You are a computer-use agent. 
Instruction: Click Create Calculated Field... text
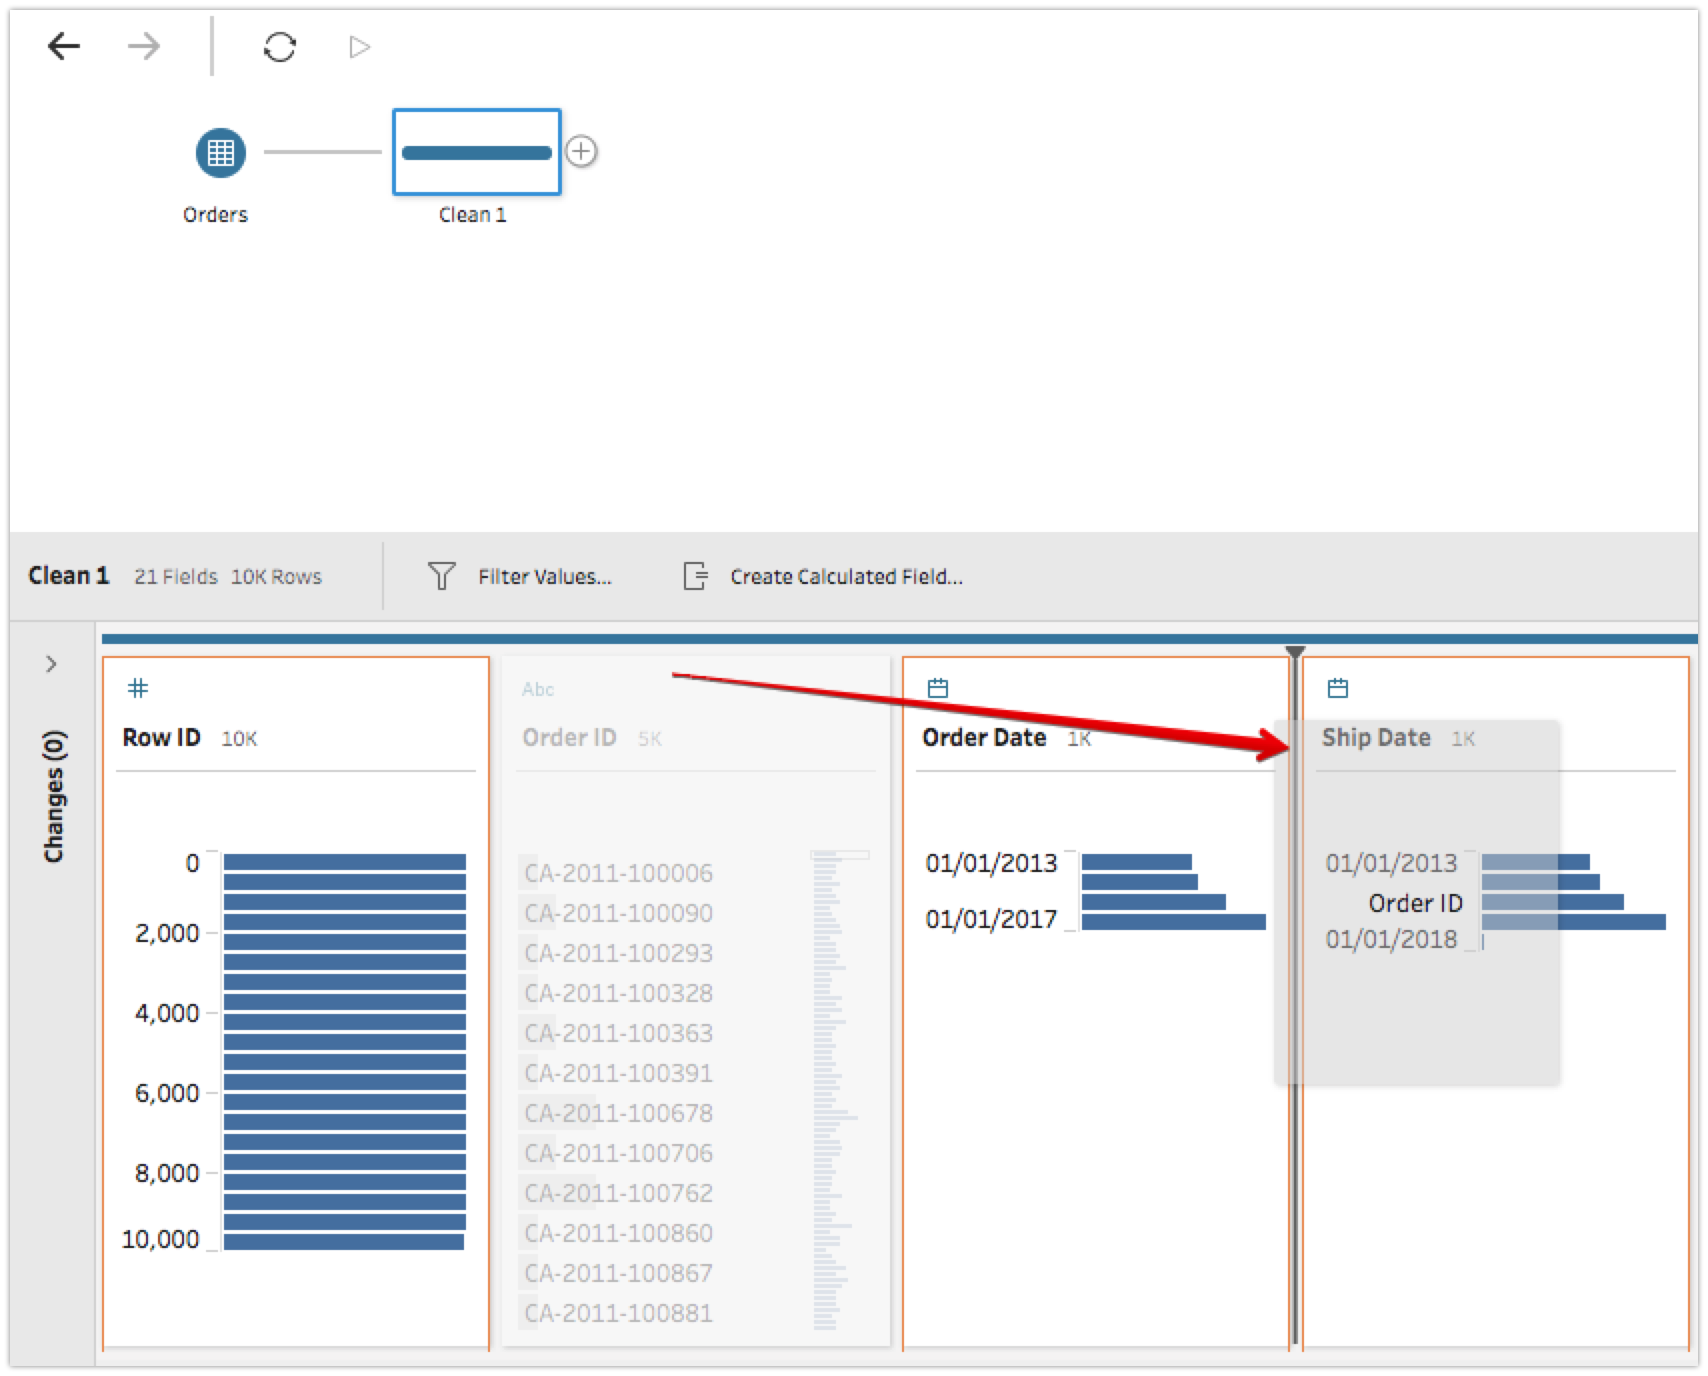pos(846,577)
